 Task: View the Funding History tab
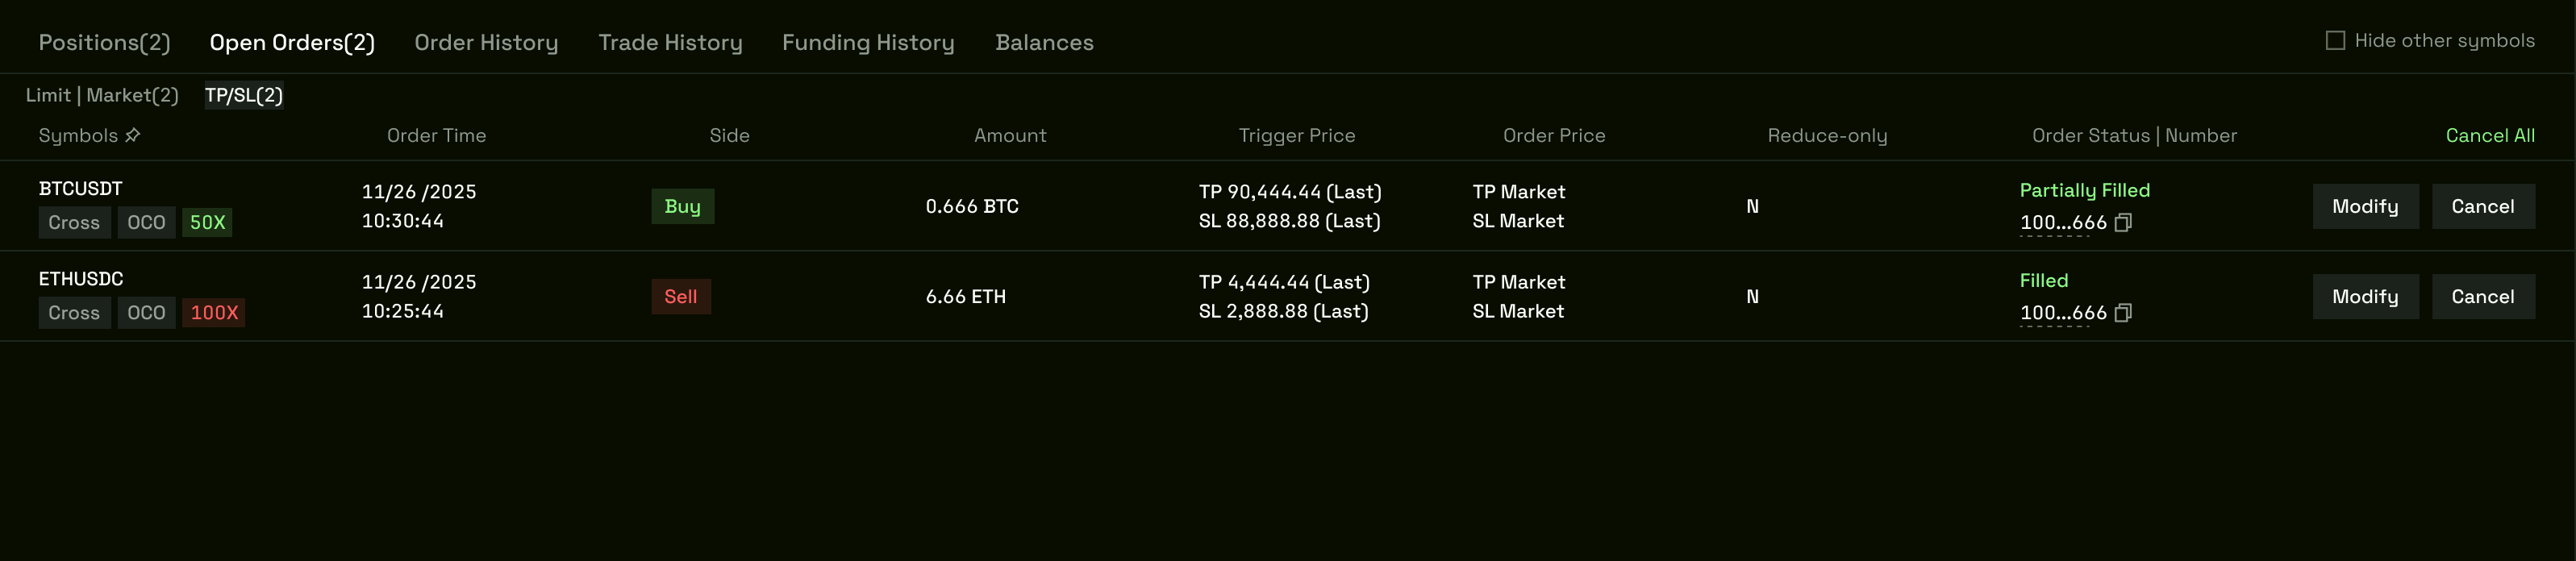click(867, 43)
